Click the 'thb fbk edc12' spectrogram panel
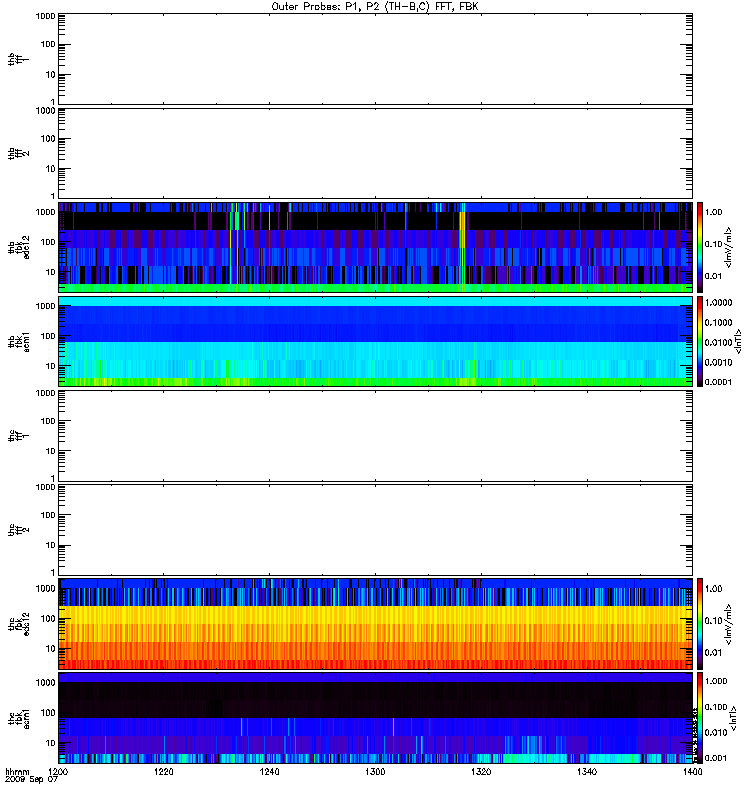Screen dimensions: 750x800 pyautogui.click(x=376, y=247)
